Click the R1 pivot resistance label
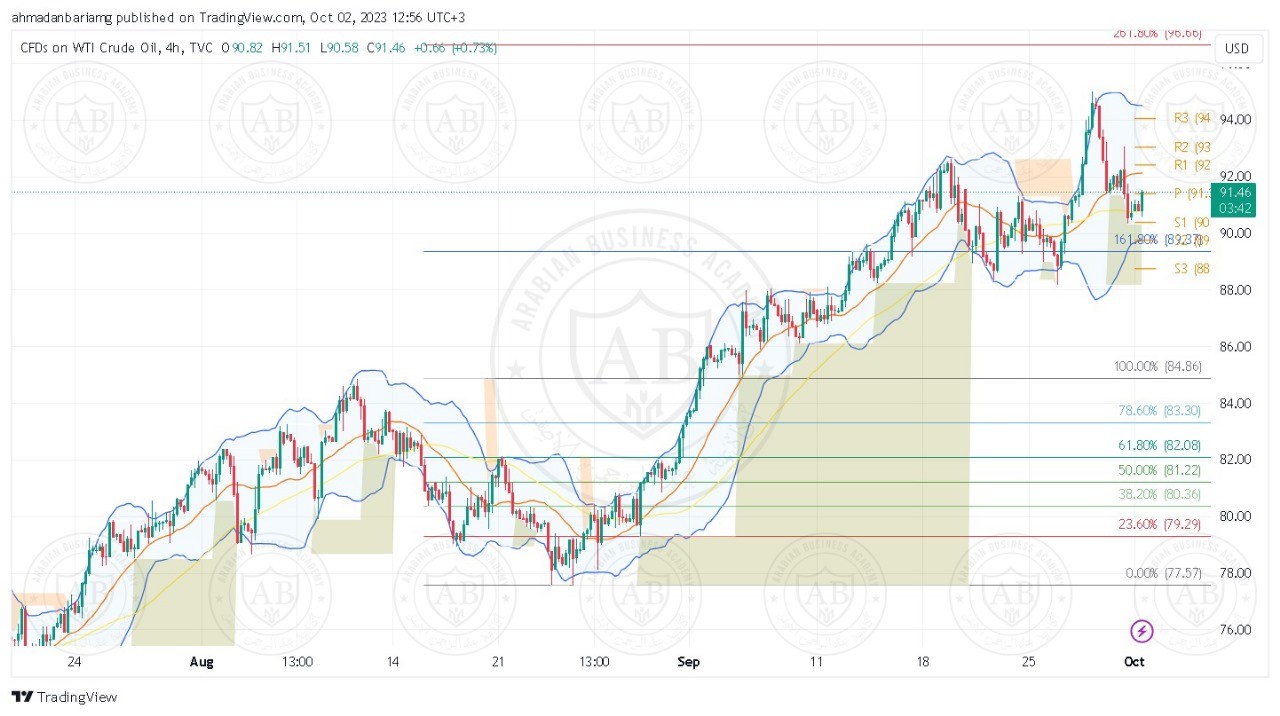The image size is (1280, 716). [x=1192, y=165]
